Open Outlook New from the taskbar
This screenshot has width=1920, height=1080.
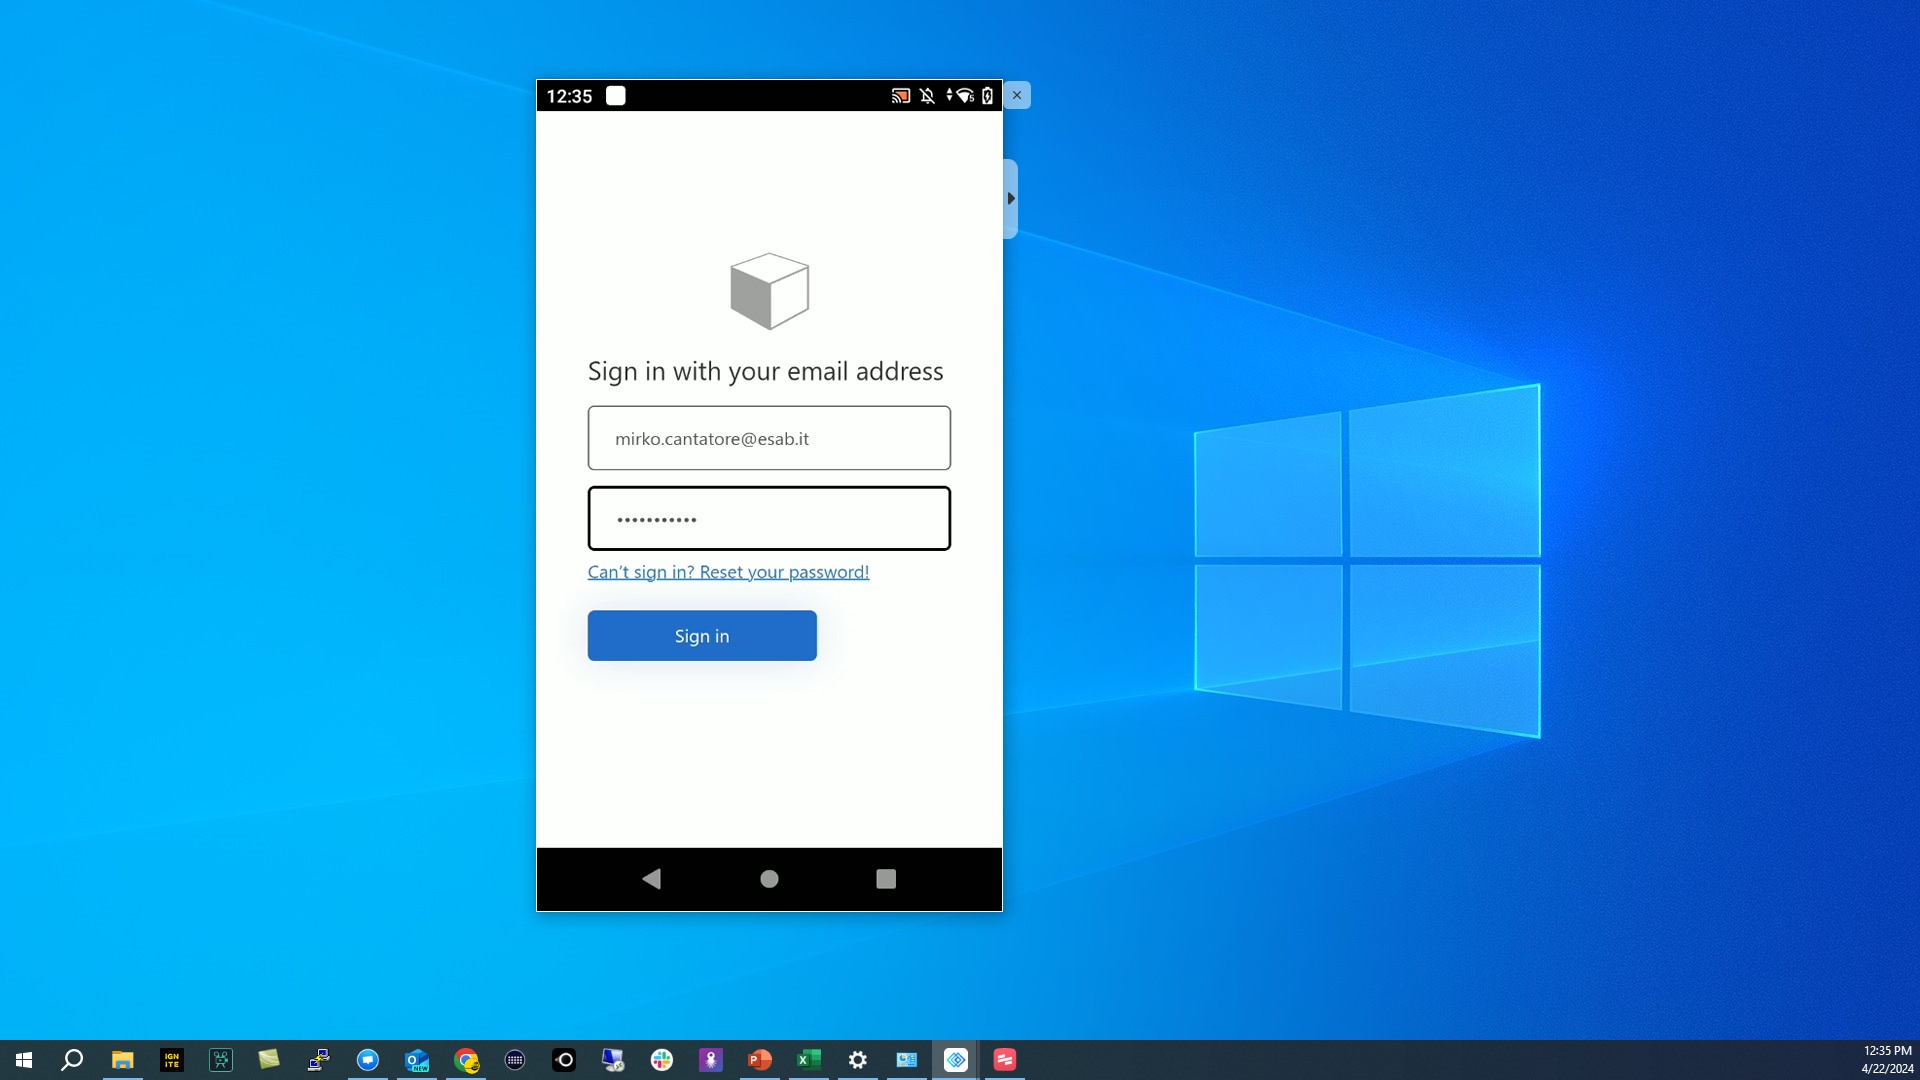pos(417,1060)
